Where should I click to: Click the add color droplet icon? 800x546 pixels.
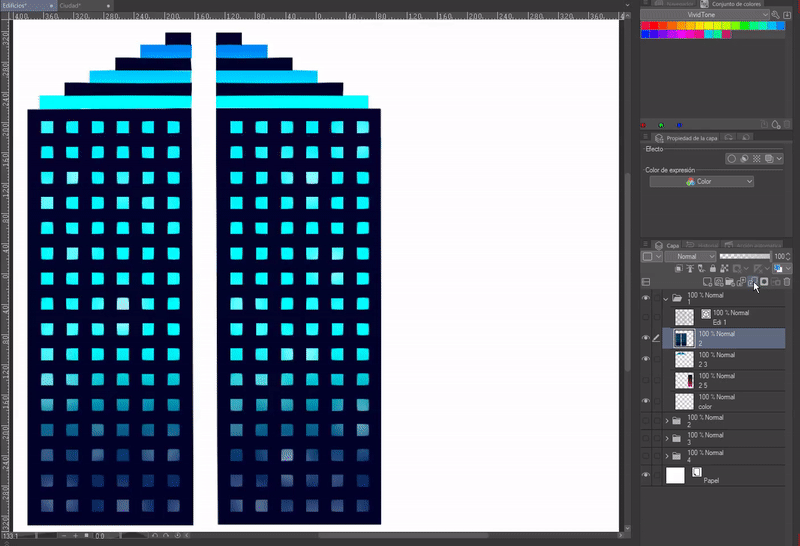click(776, 124)
